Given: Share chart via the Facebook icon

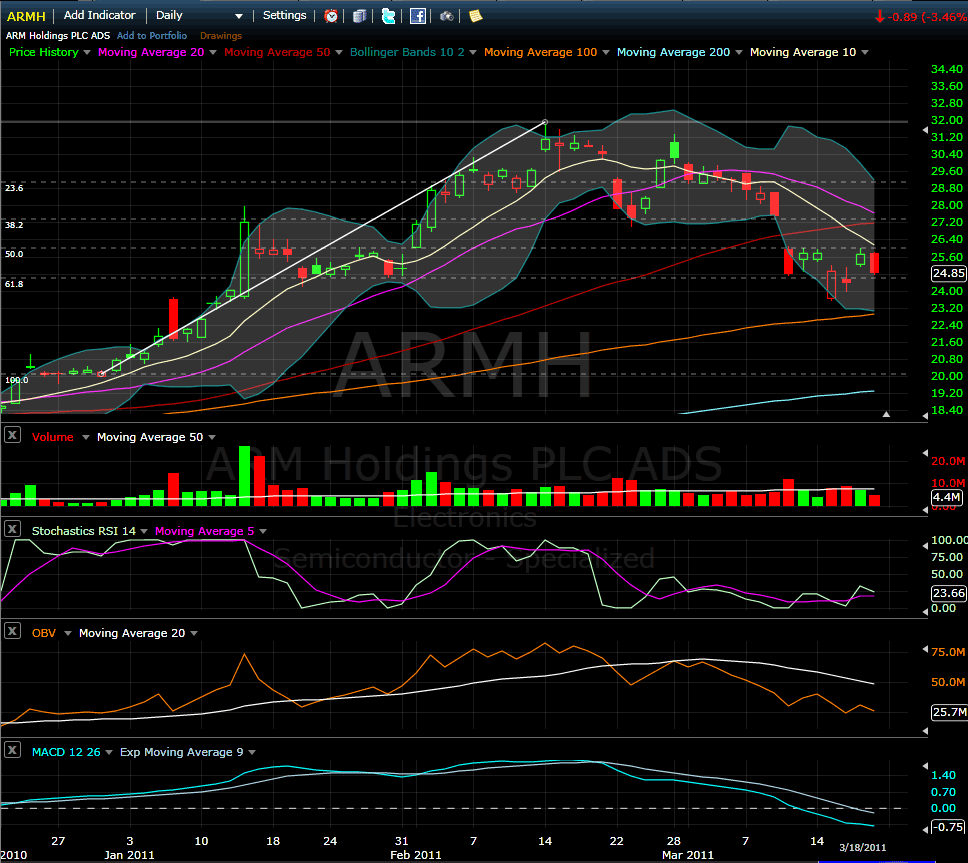Looking at the screenshot, I should click(418, 16).
